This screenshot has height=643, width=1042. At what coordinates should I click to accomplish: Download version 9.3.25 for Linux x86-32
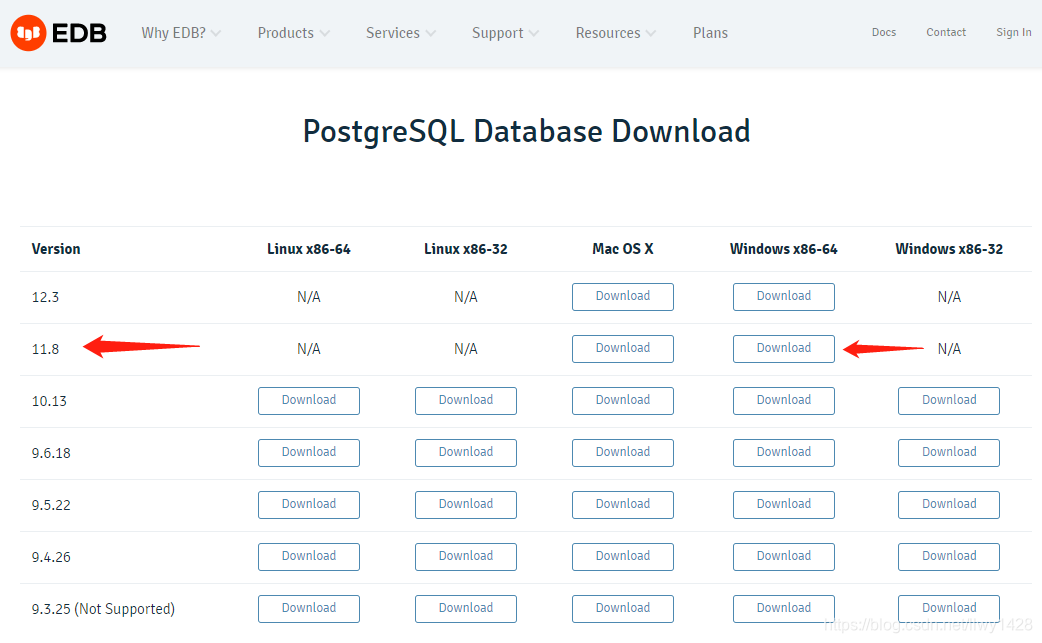pyautogui.click(x=466, y=608)
